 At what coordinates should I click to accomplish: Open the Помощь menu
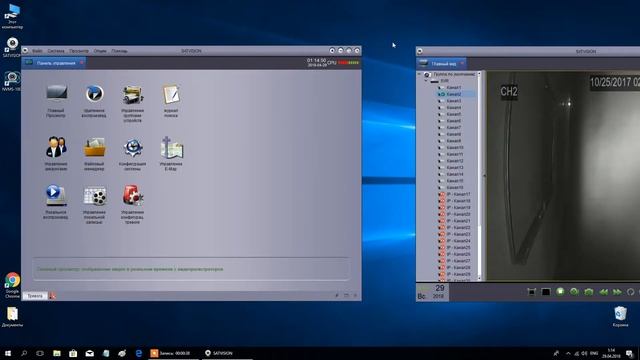[119, 51]
